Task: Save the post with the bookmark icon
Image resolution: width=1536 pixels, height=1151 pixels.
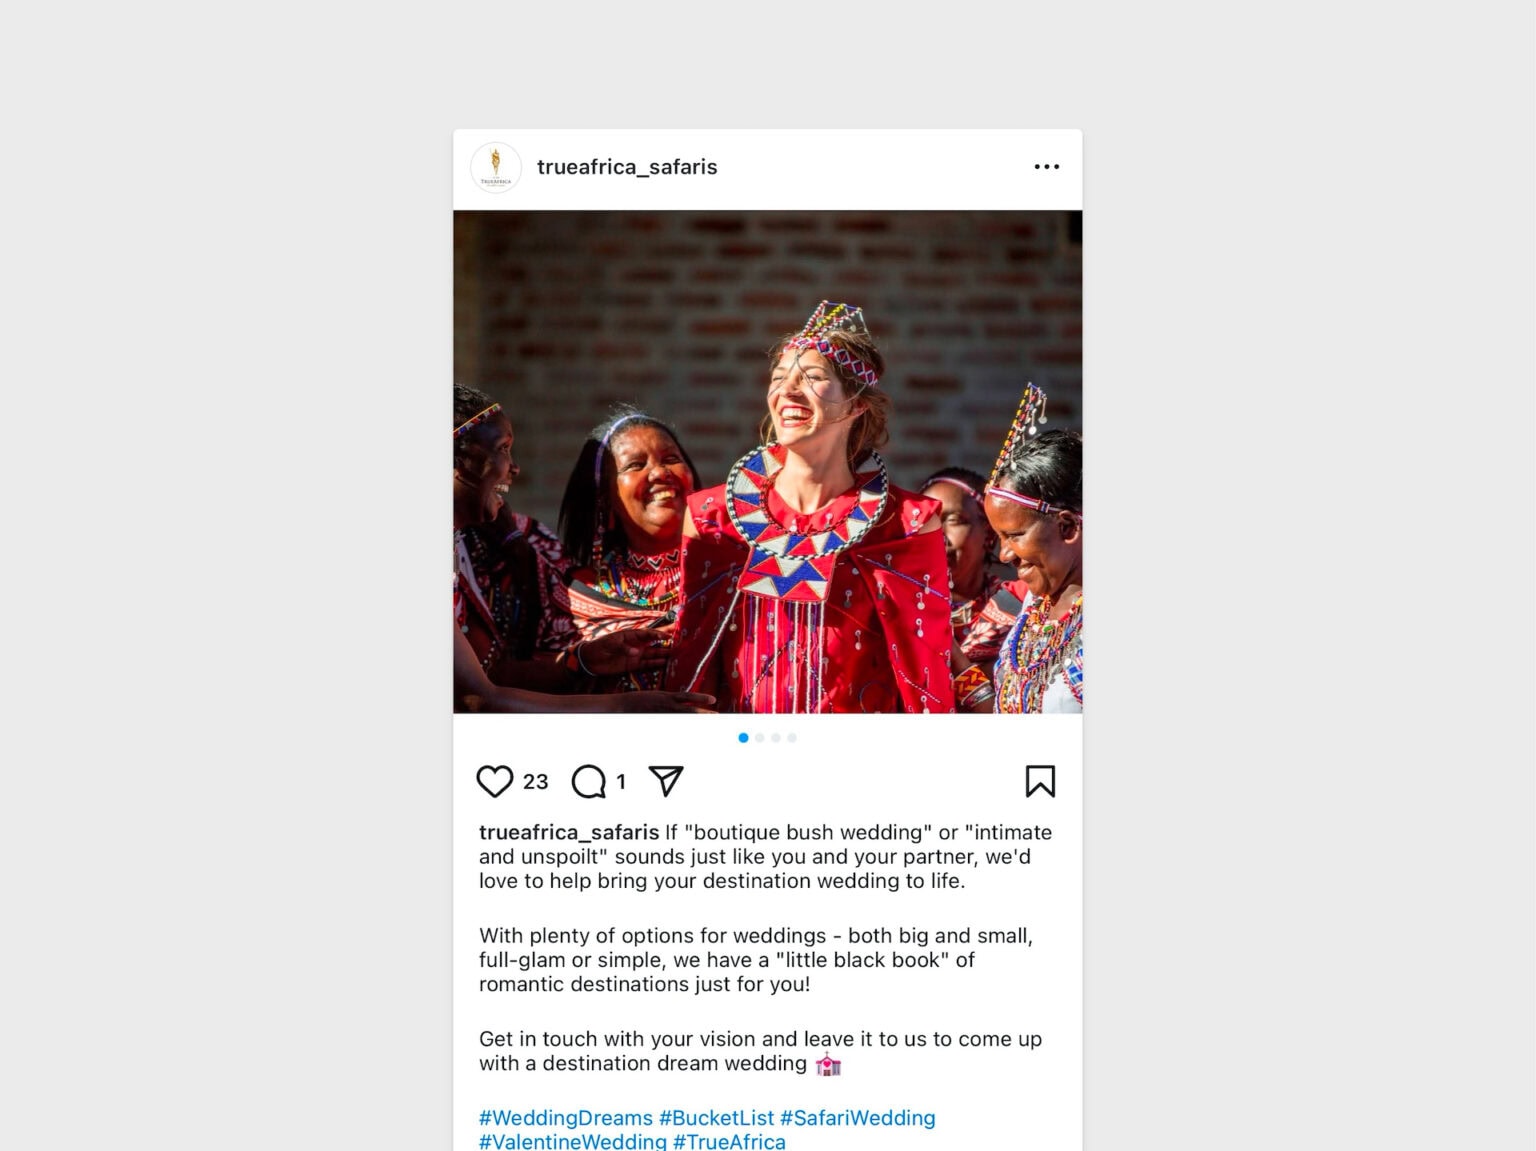Action: tap(1040, 781)
